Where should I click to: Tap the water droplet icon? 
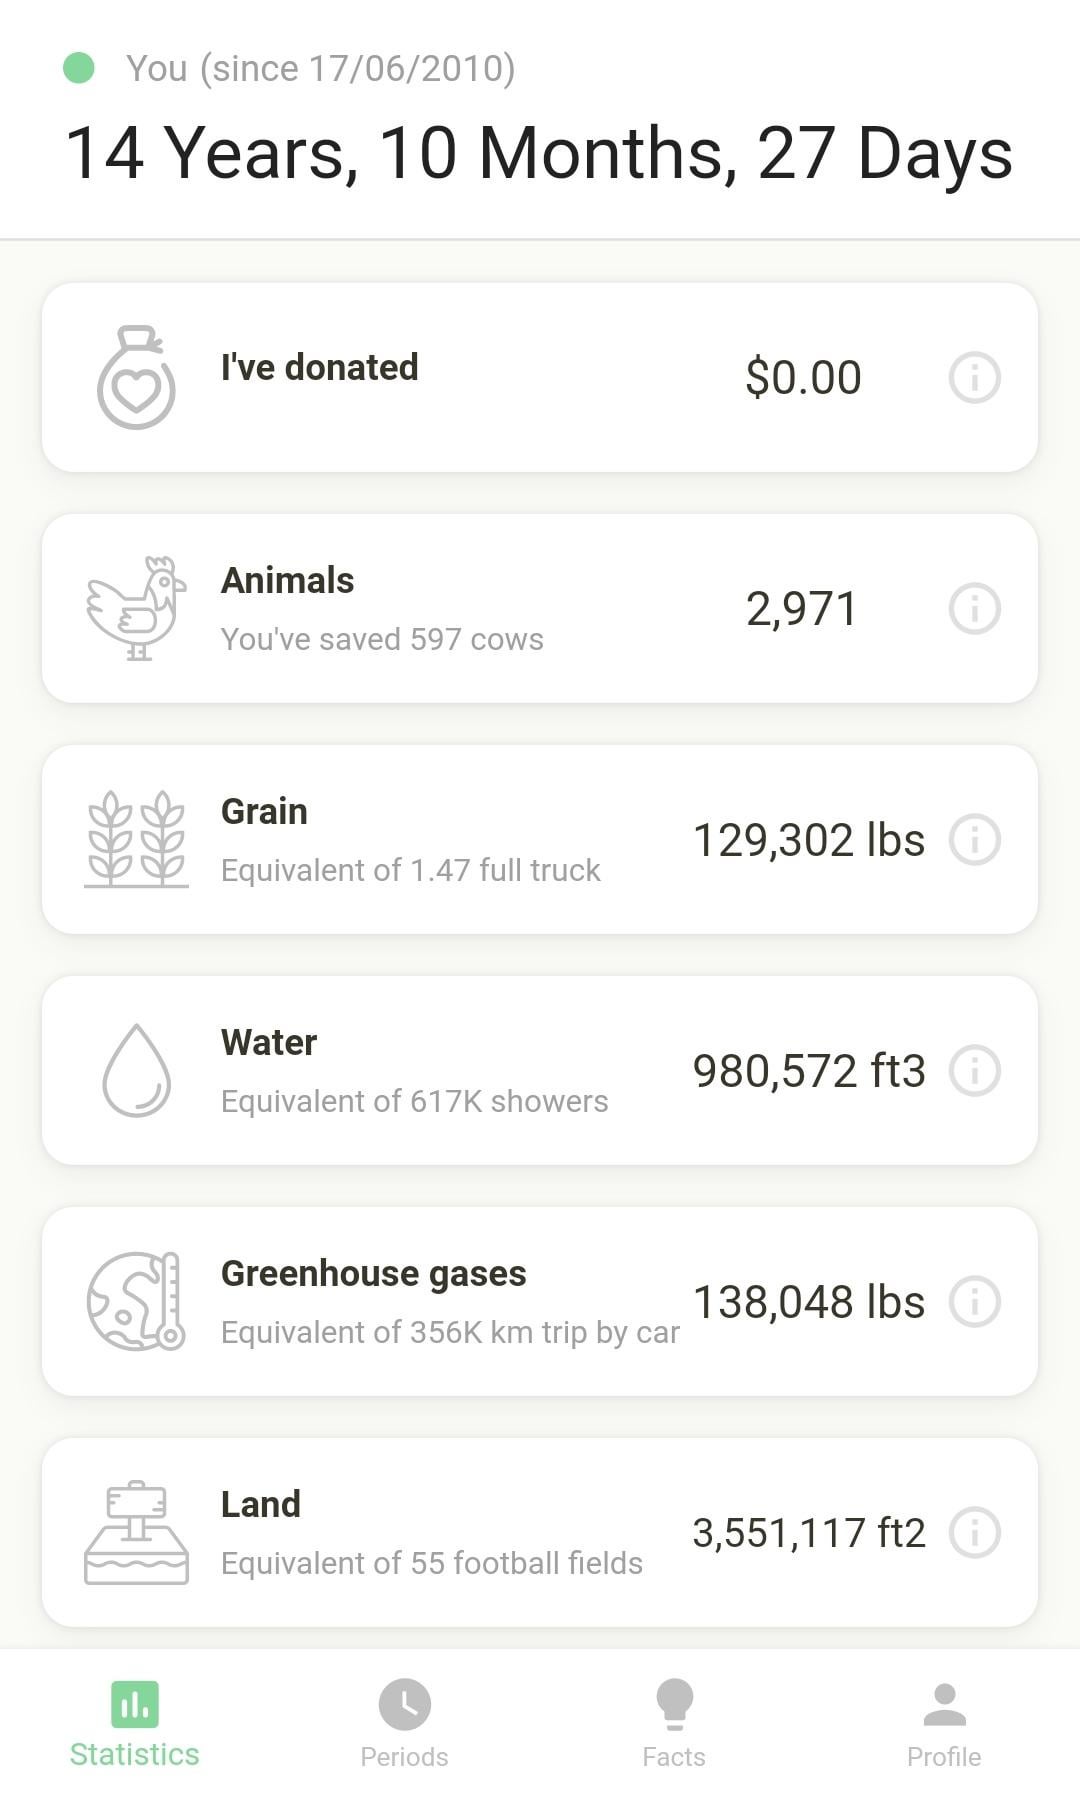pyautogui.click(x=136, y=1071)
